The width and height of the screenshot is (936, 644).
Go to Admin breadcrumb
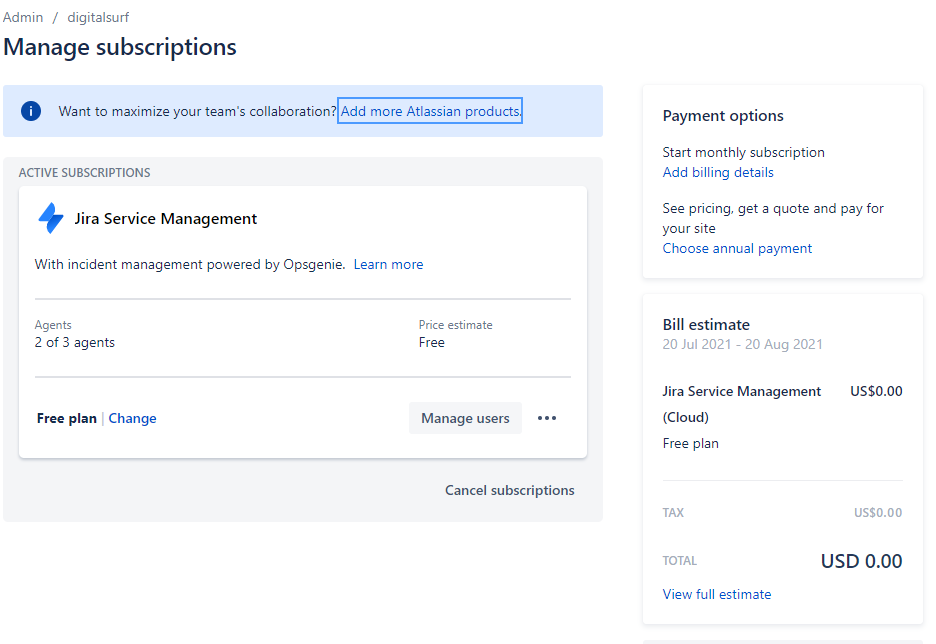(23, 17)
